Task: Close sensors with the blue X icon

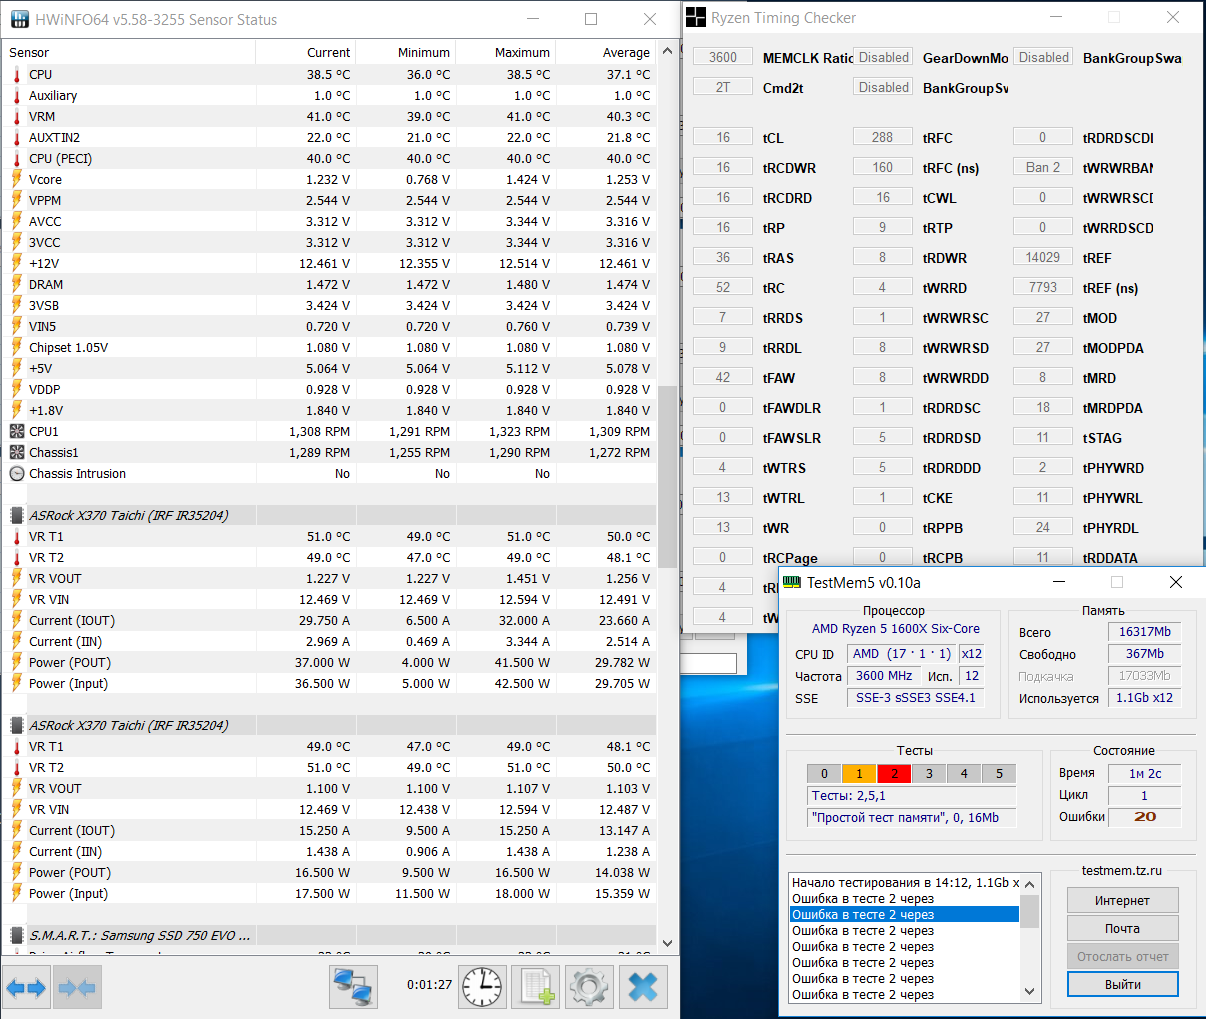Action: coord(643,987)
